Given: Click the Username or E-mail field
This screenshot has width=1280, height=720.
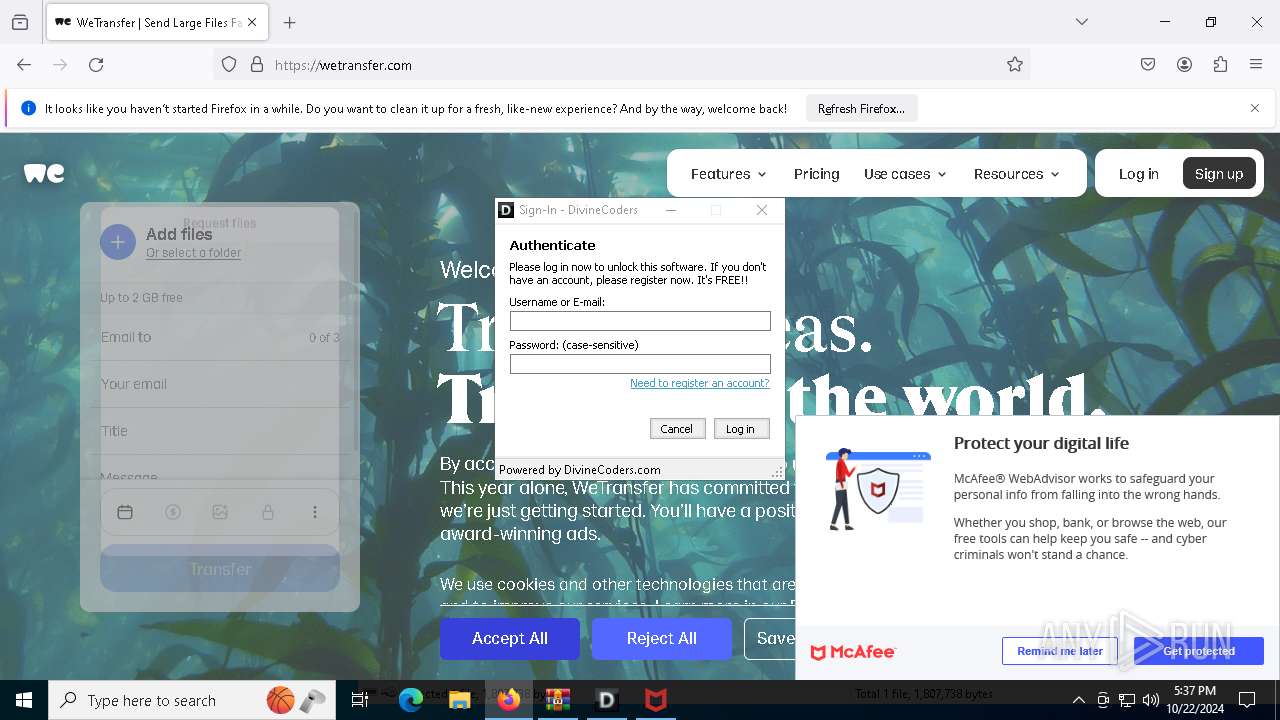Looking at the screenshot, I should [x=640, y=321].
